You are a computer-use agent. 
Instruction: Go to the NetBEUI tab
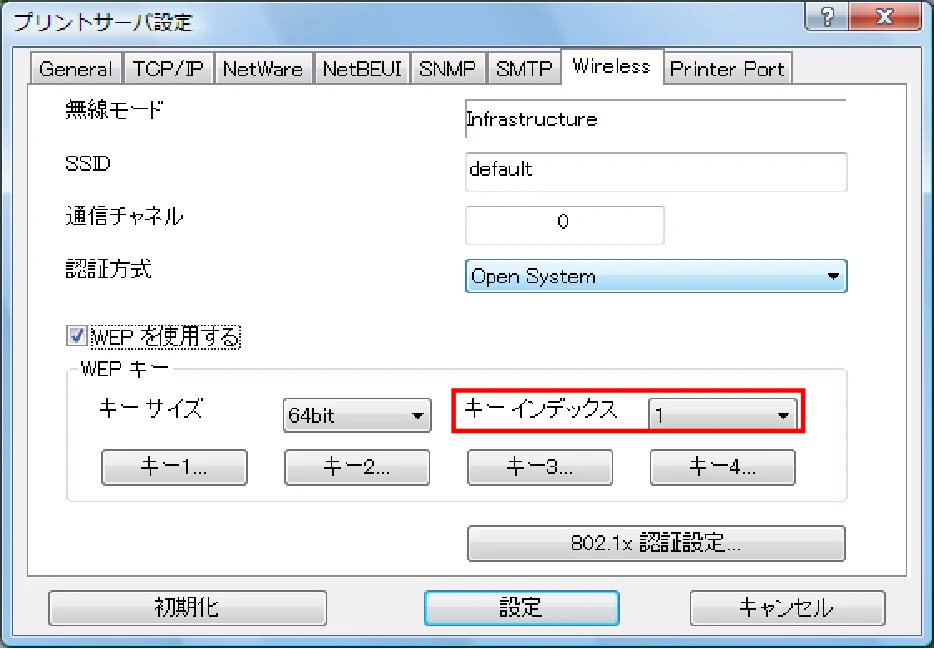point(362,68)
